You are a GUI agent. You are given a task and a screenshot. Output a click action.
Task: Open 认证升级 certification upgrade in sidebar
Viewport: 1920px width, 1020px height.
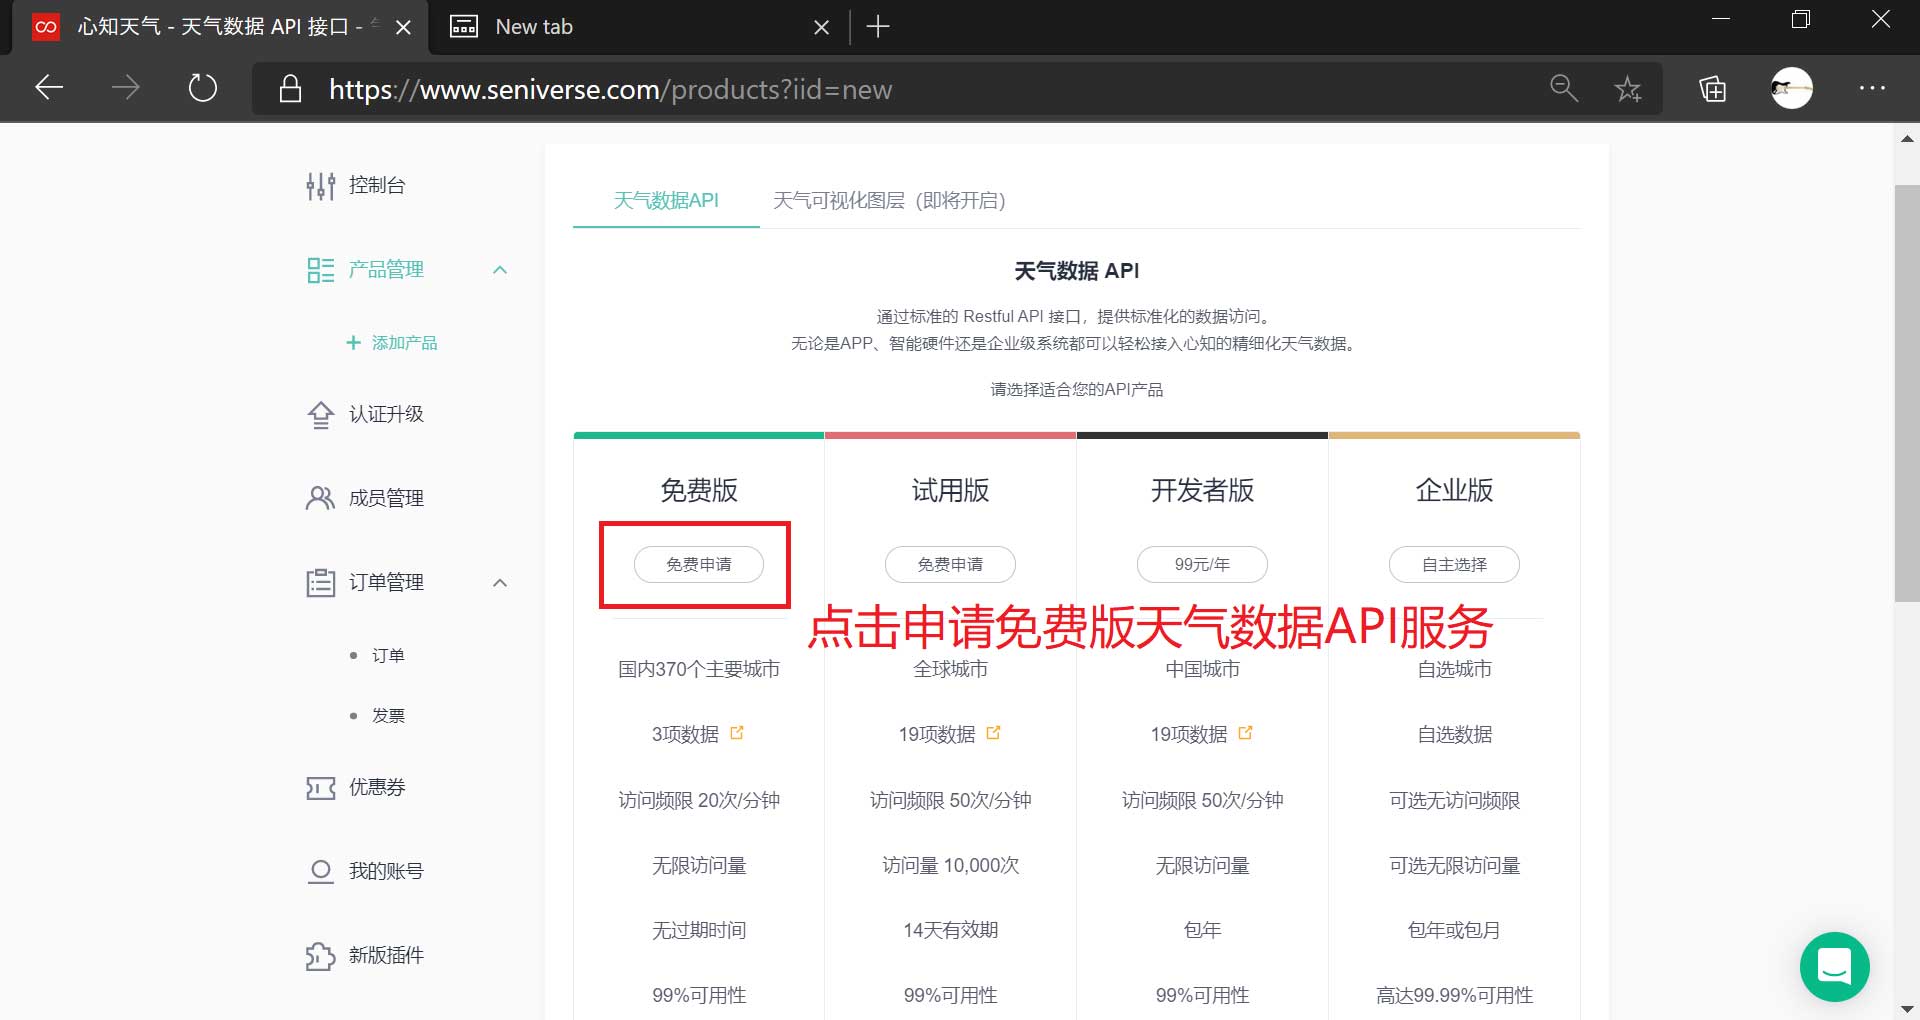coord(365,414)
